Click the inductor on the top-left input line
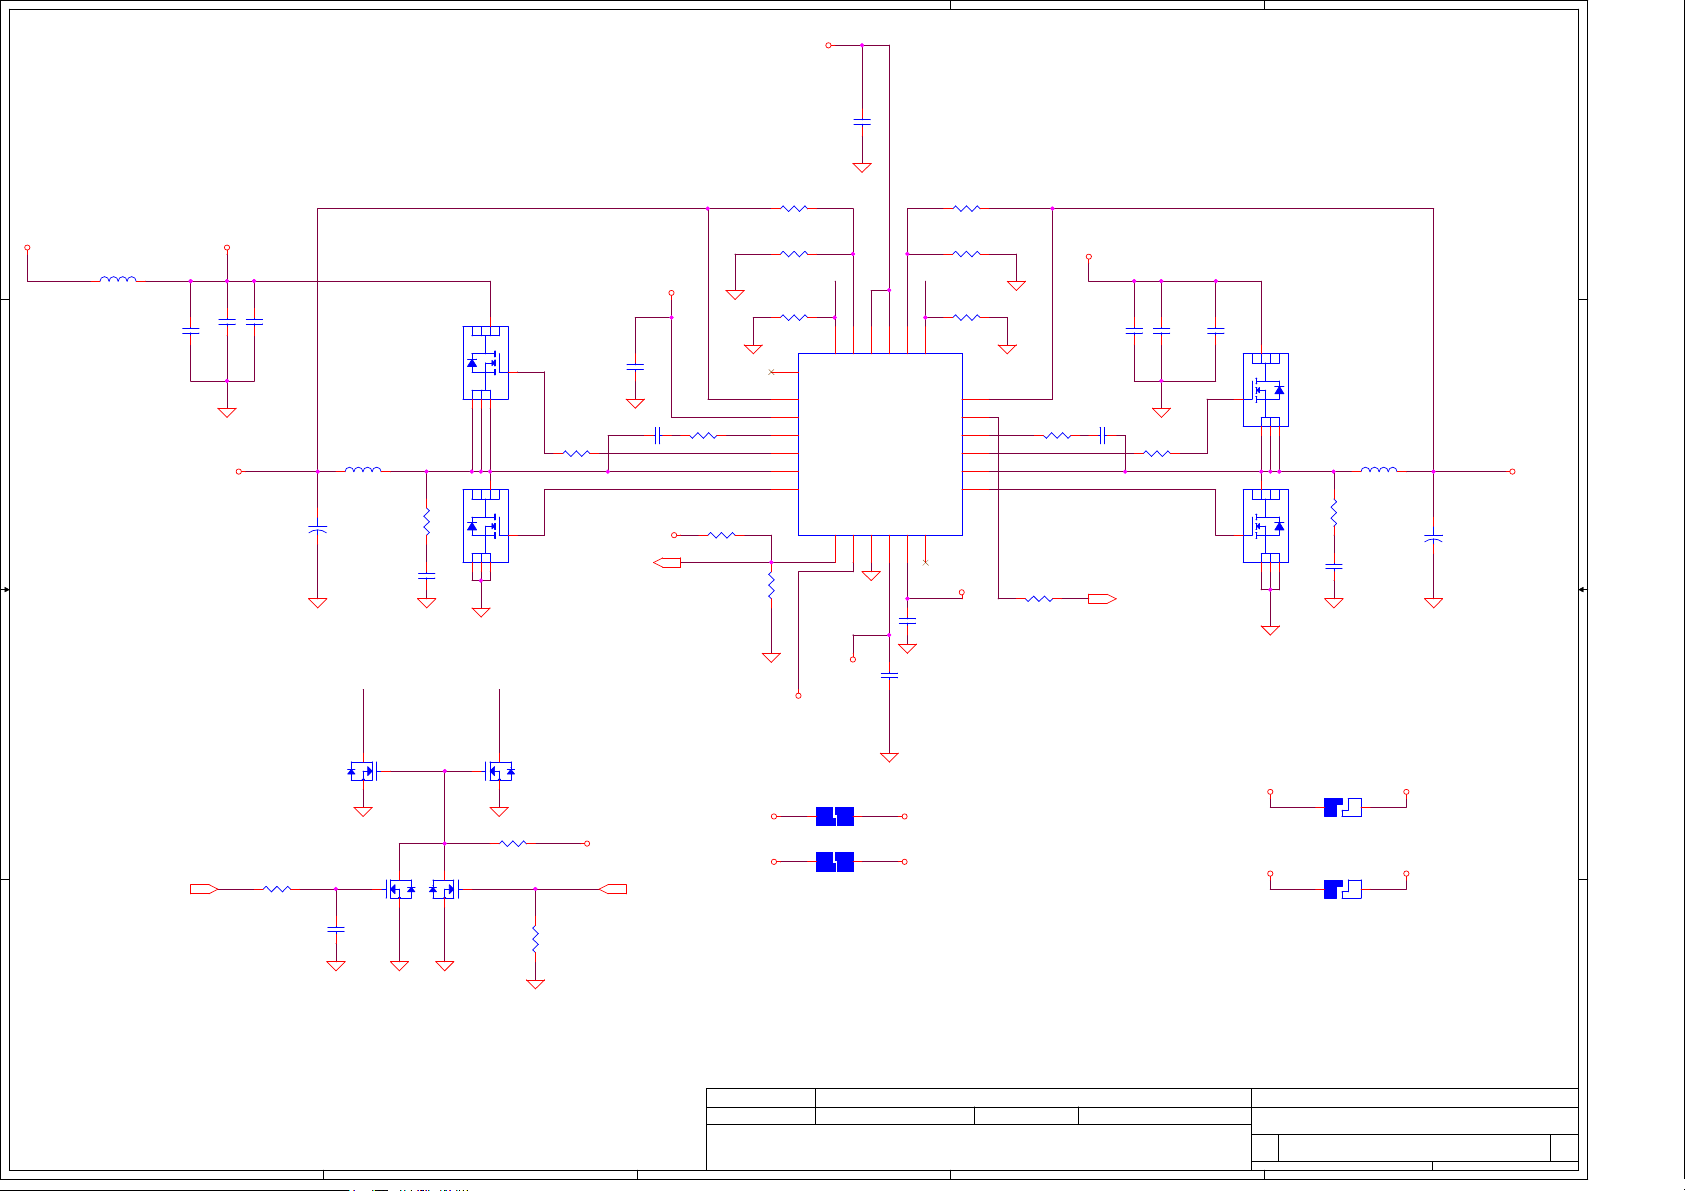Viewport: 1685px width, 1191px height. (118, 280)
